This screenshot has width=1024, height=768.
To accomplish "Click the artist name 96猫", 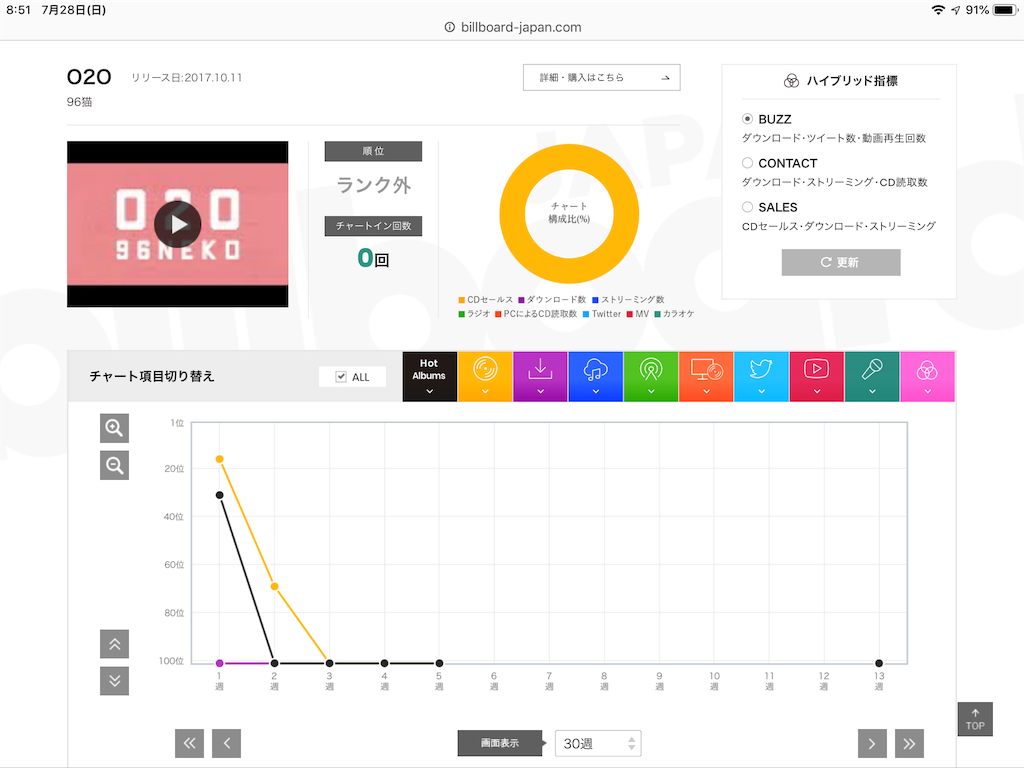I will (79, 102).
